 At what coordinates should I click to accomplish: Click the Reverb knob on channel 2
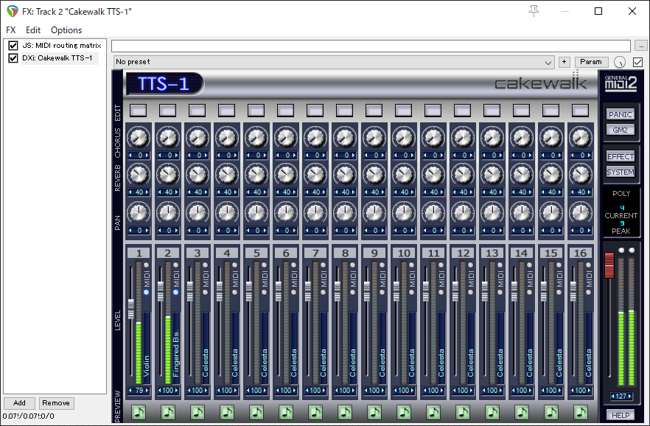pyautogui.click(x=168, y=175)
